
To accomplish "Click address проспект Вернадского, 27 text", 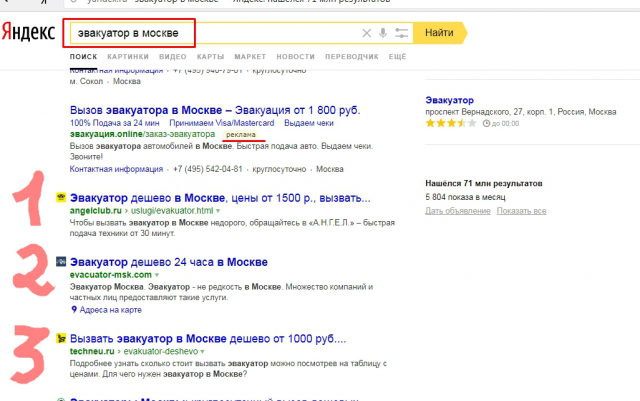I will (521, 112).
